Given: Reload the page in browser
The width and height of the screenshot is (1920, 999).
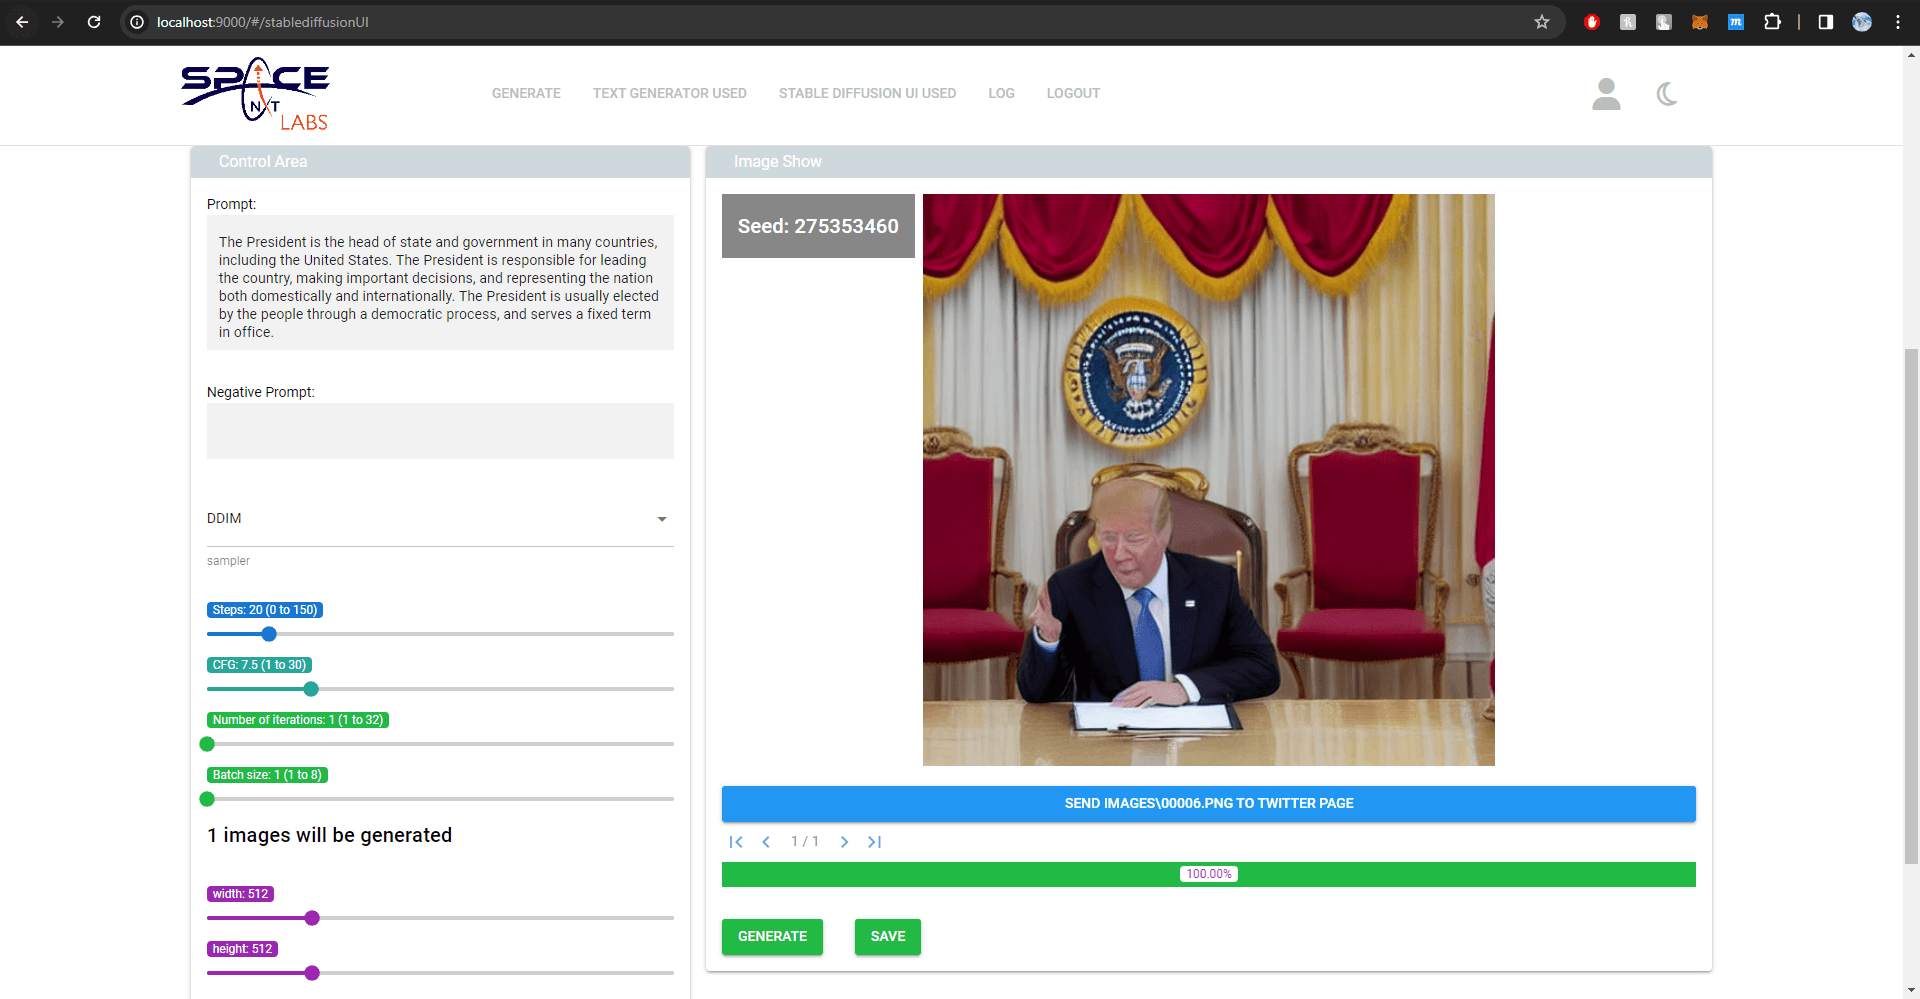Looking at the screenshot, I should 94,22.
